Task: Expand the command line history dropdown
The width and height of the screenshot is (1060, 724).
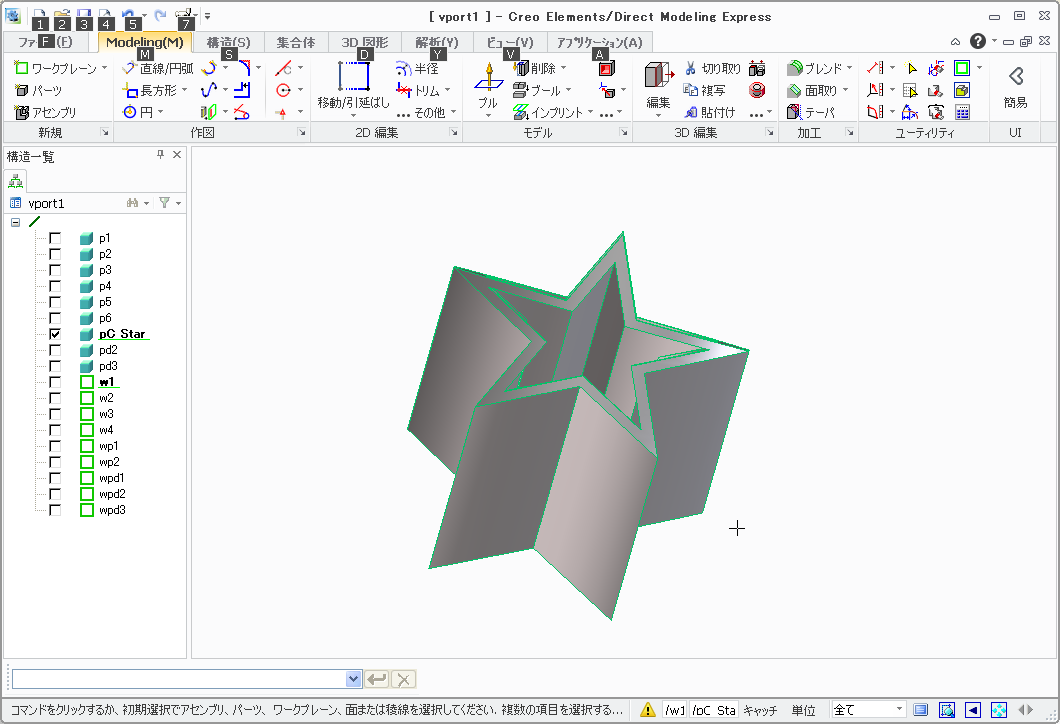Action: (x=353, y=679)
